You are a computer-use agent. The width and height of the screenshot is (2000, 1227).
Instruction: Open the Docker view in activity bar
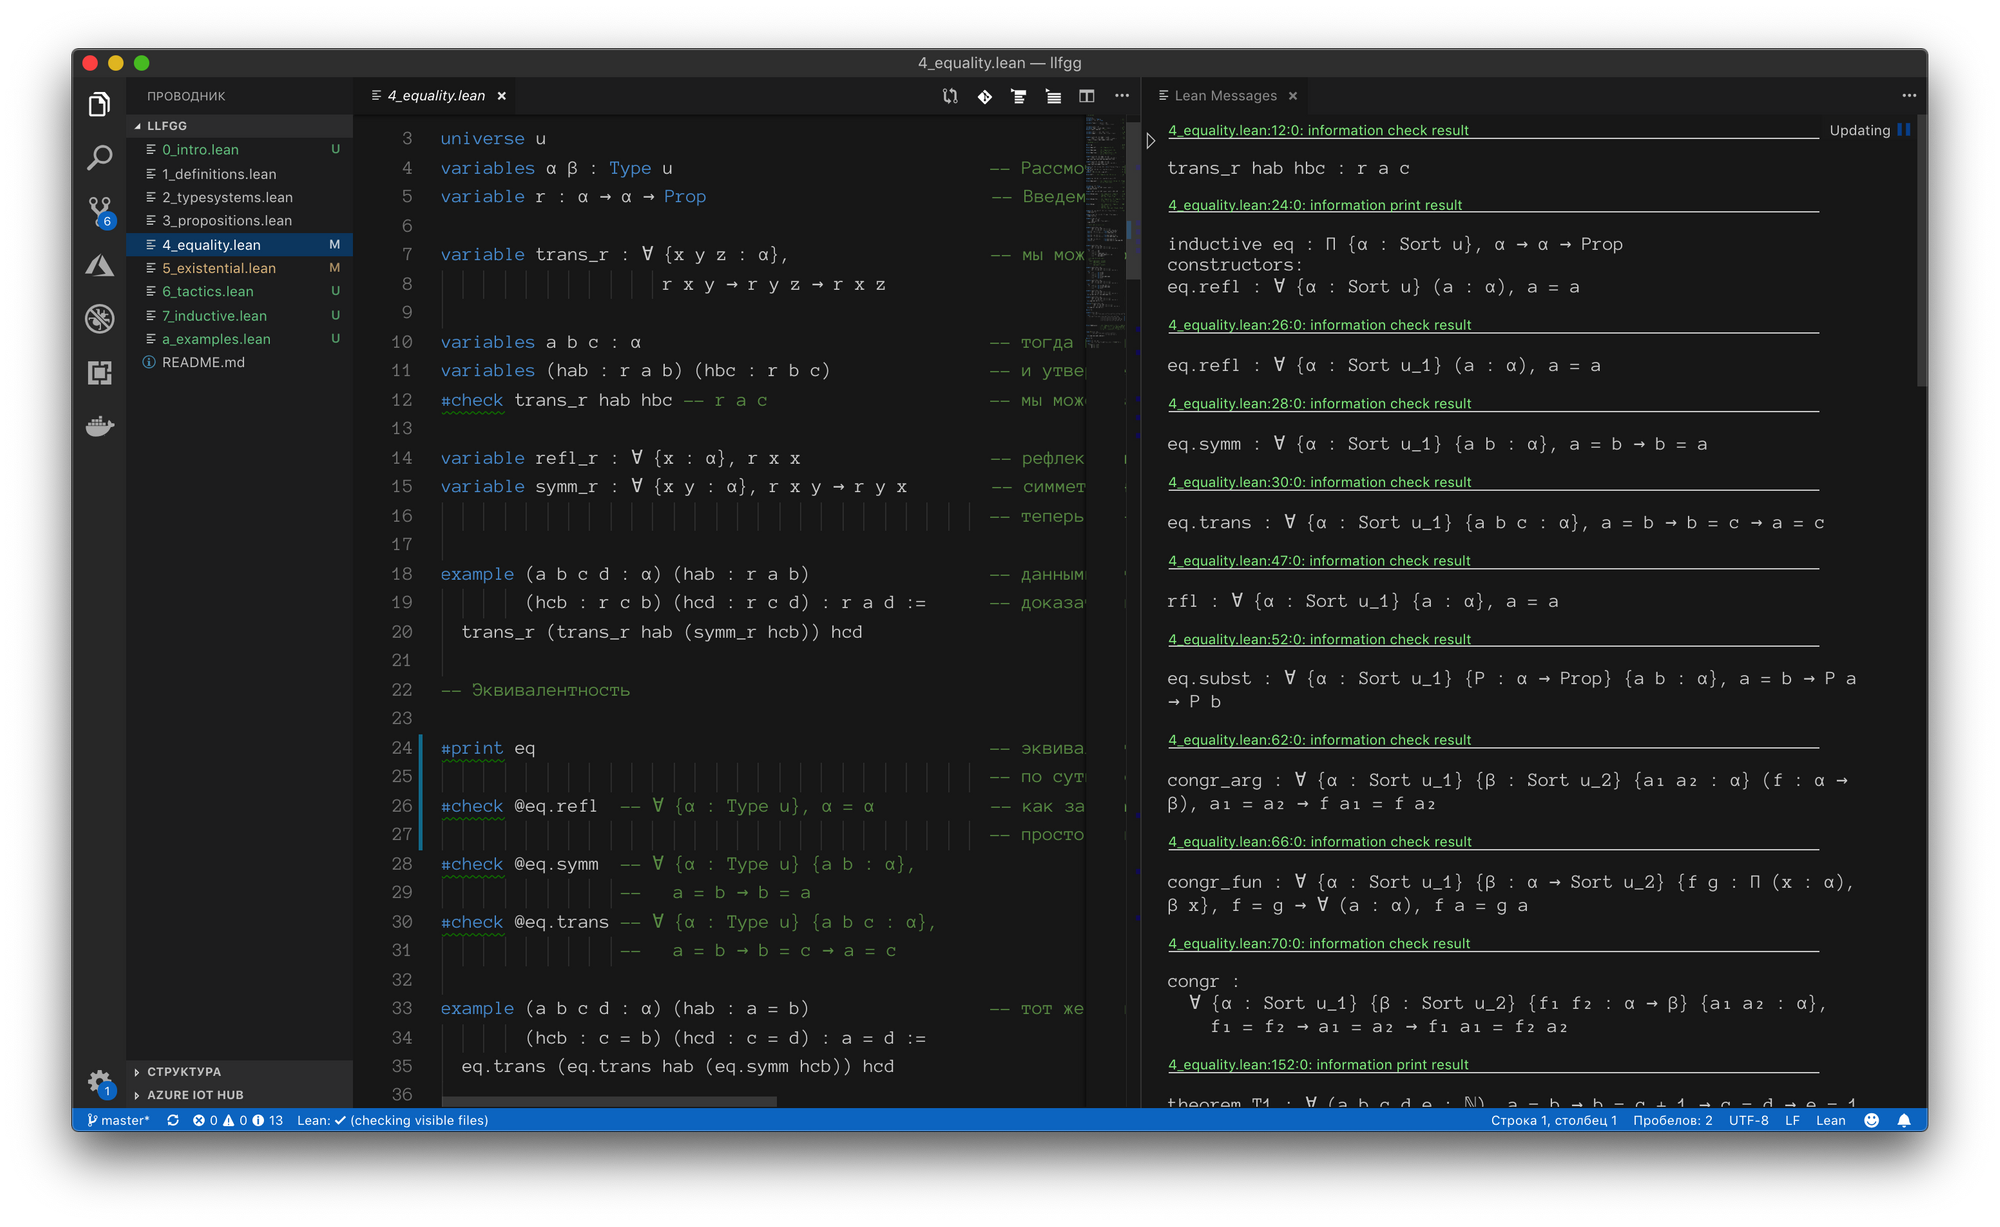99,427
